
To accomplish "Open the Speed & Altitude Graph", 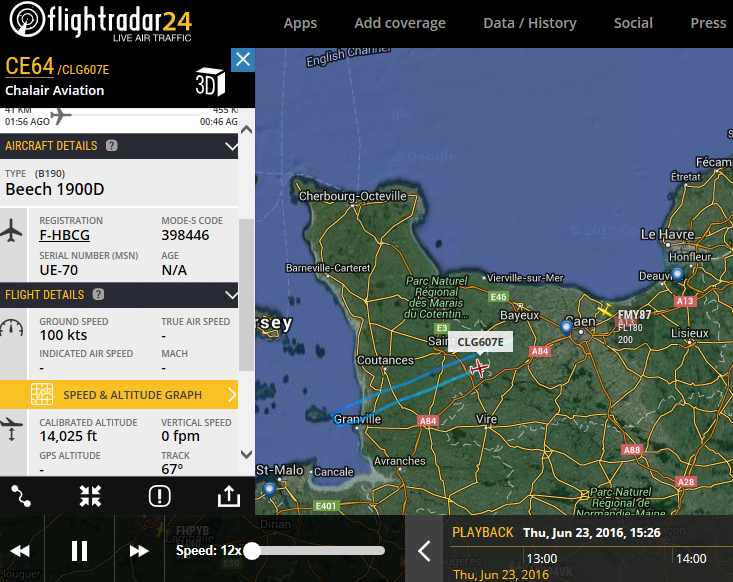I will point(119,395).
